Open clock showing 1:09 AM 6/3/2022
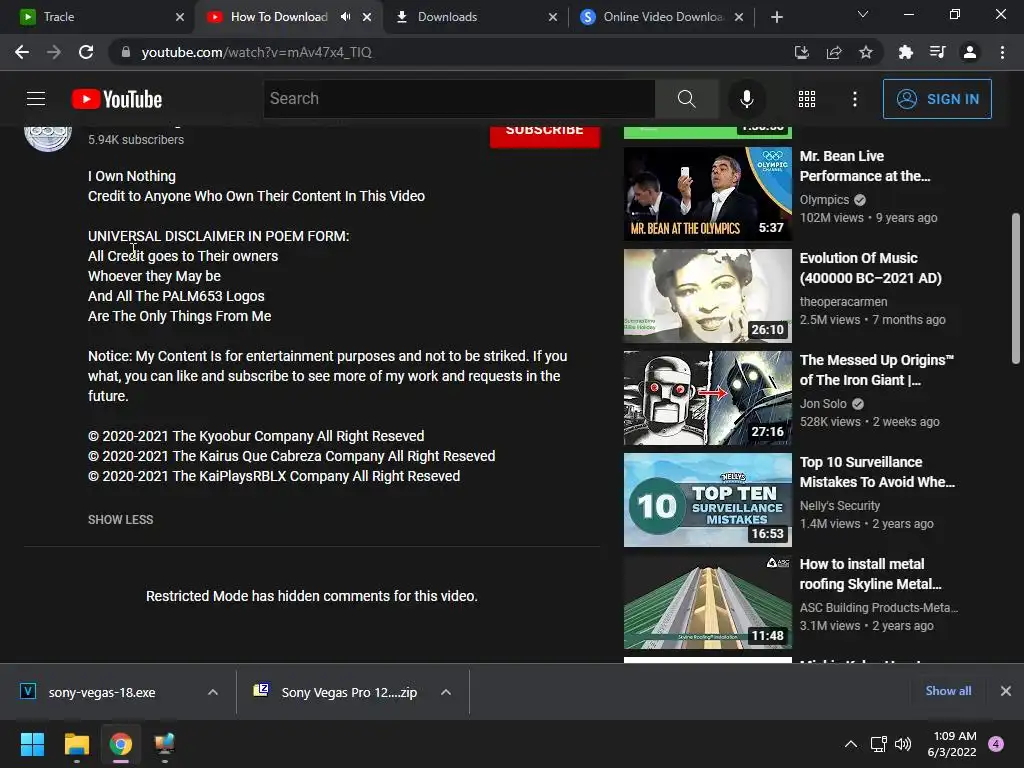Viewport: 1024px width, 768px height. (952, 744)
